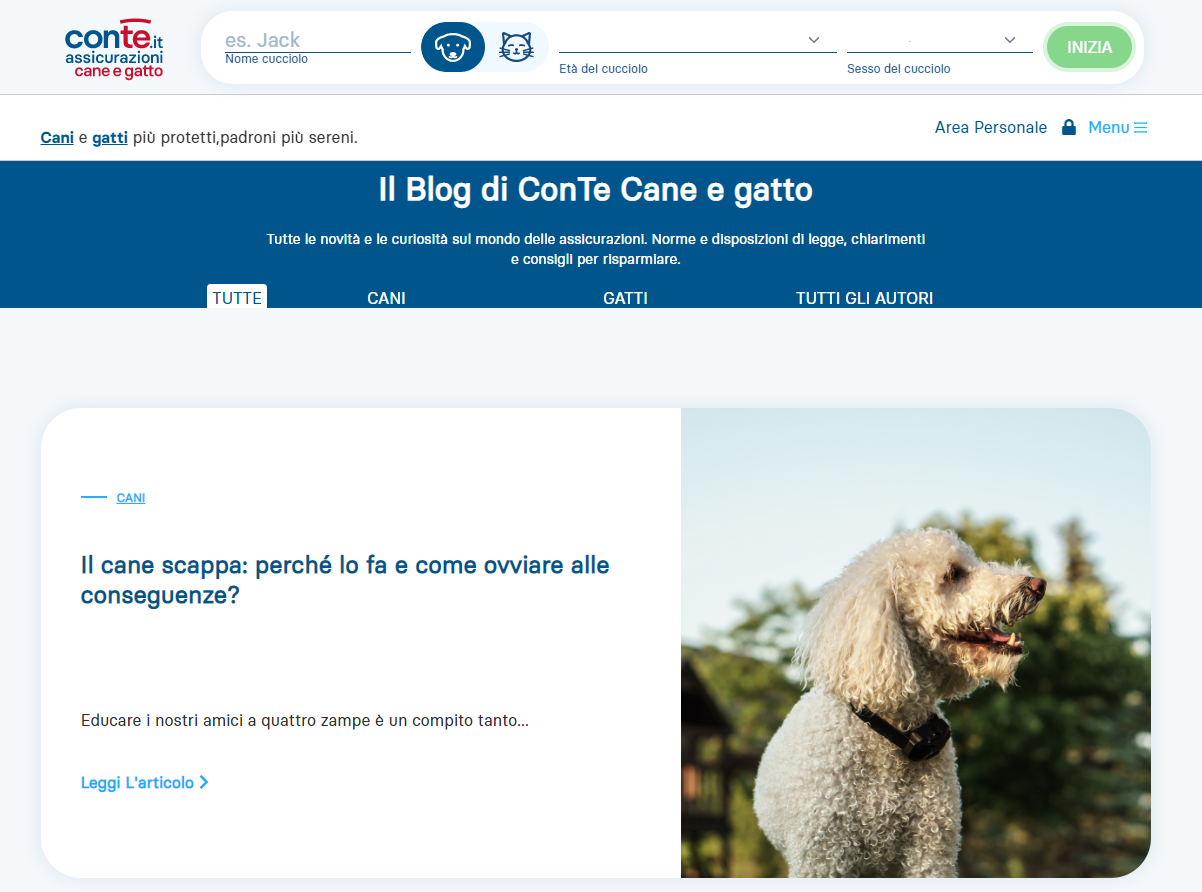Follow the underlined gatti link in tagline
Viewport: 1202px width, 892px height.
[x=110, y=138]
